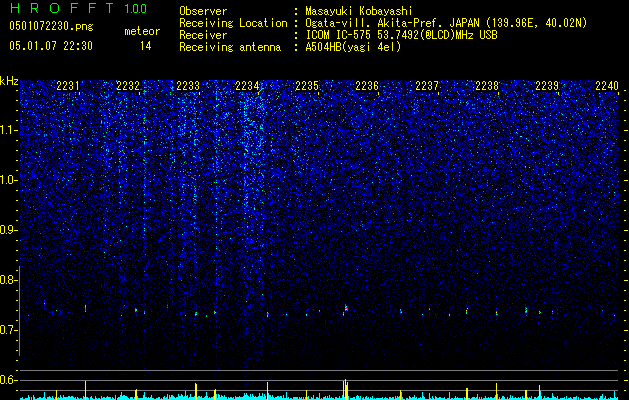Screen dimensions: 629x400
Task: Click the timestamp 05.01.07 22:30
Action: tap(51, 46)
